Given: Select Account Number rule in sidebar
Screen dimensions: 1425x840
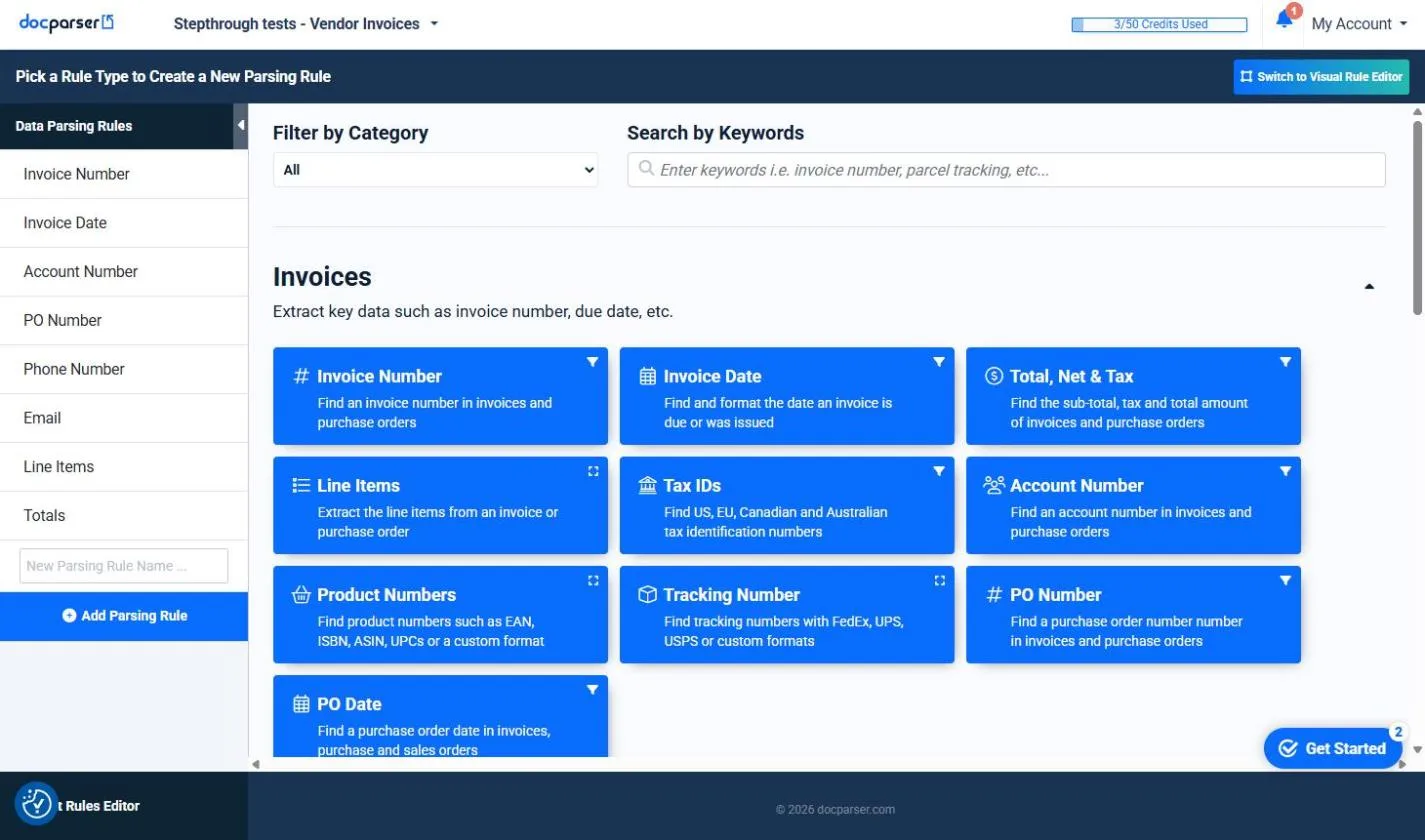Looking at the screenshot, I should pos(124,272).
